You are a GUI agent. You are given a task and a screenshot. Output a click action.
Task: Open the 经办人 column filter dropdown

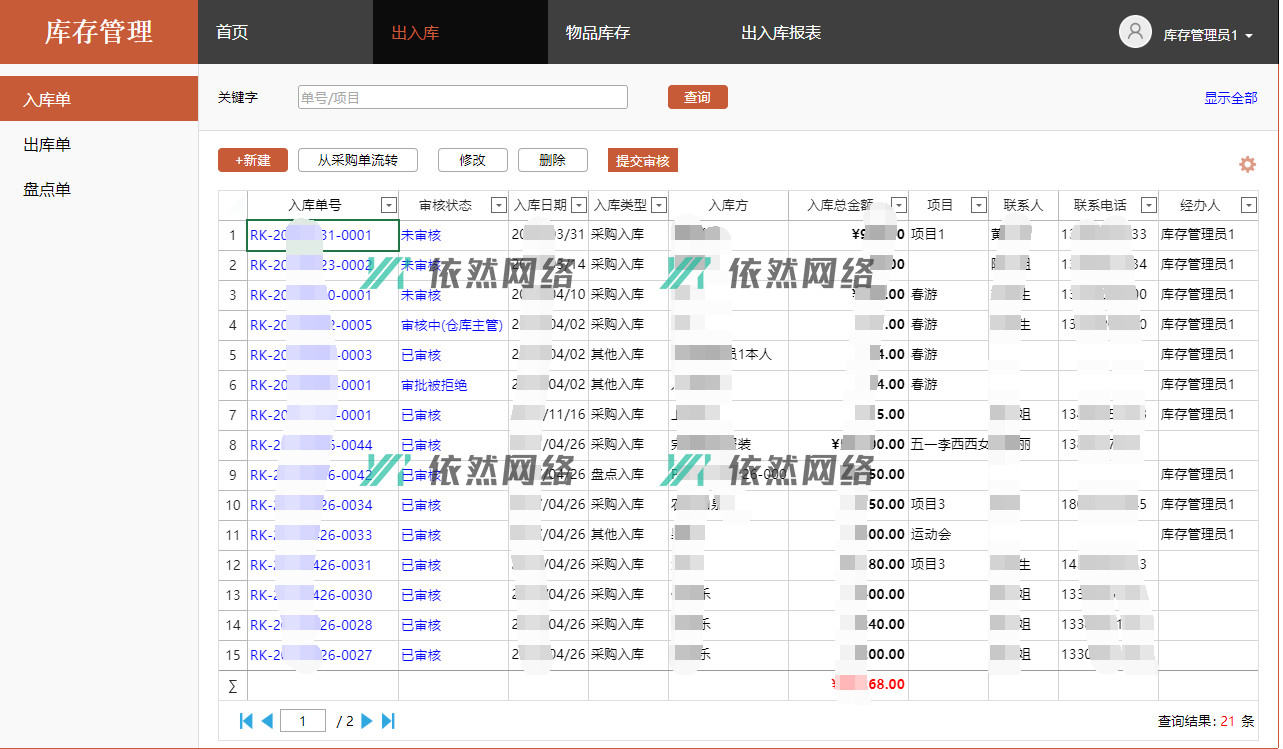coord(1248,205)
